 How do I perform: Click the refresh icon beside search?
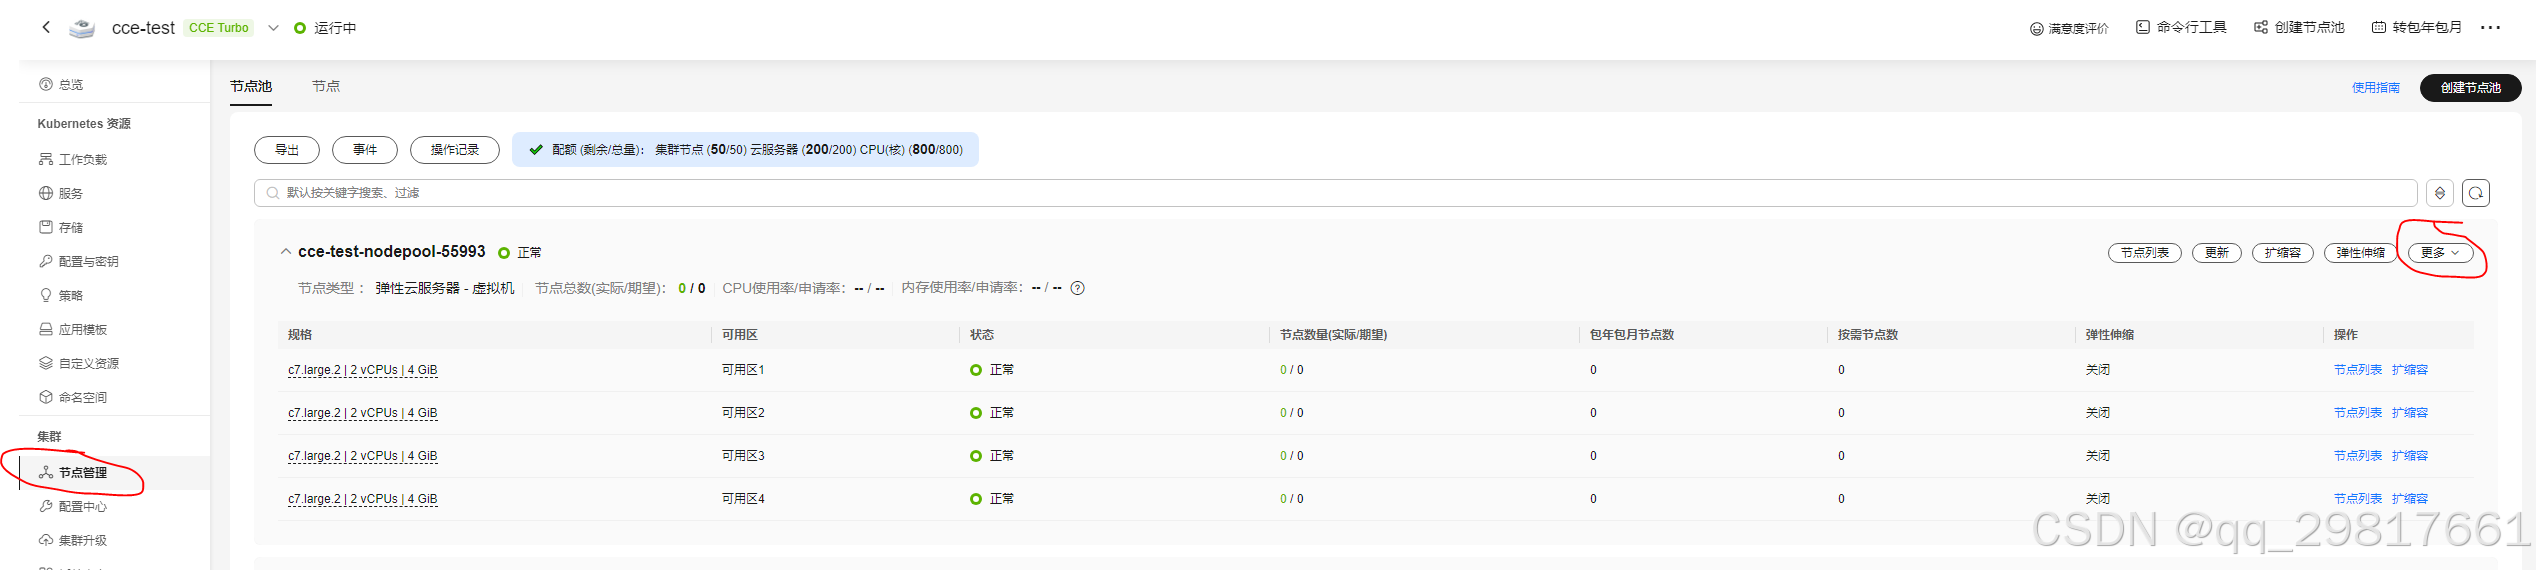(x=2476, y=193)
